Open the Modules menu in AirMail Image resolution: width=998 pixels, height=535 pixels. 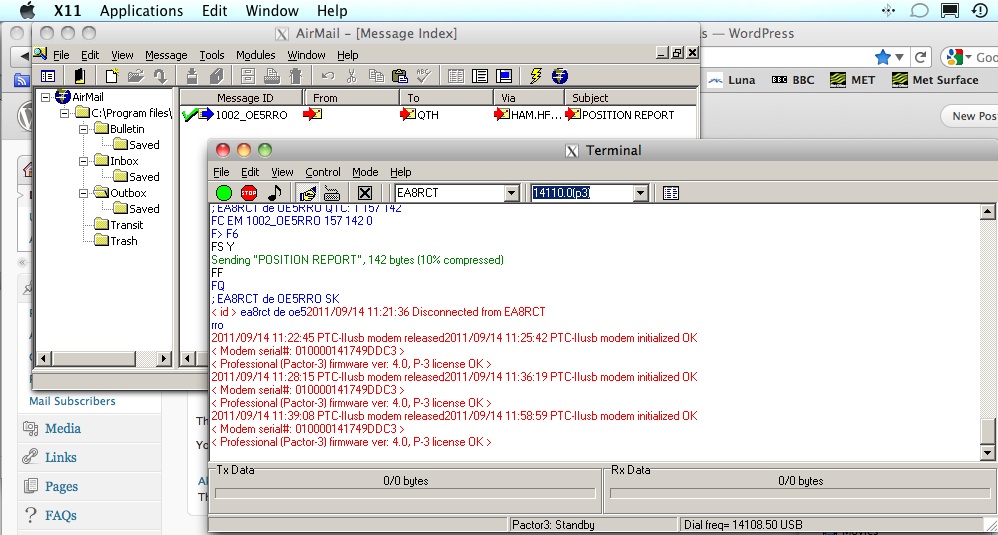(255, 55)
